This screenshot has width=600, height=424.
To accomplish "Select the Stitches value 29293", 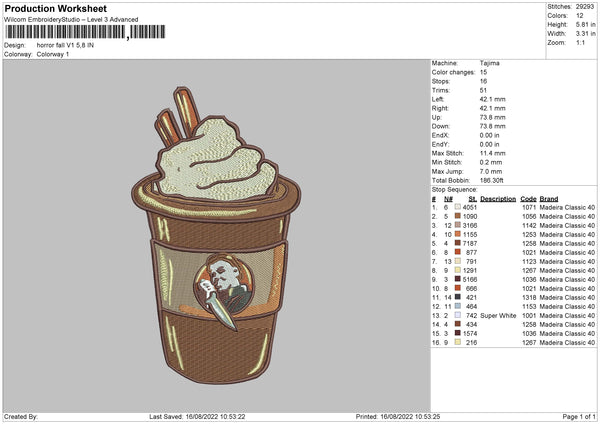I will pos(585,7).
